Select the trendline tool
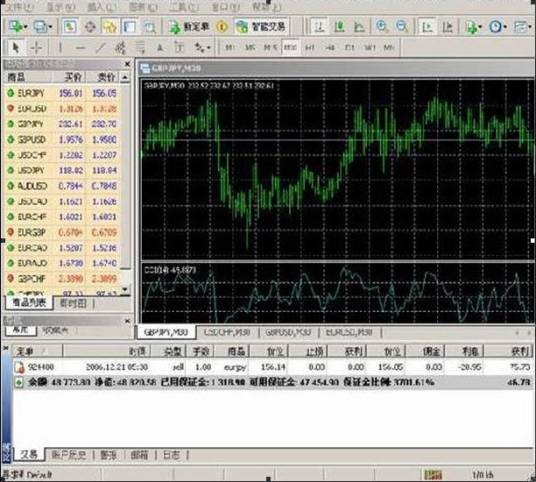The image size is (536, 482). coord(100,48)
